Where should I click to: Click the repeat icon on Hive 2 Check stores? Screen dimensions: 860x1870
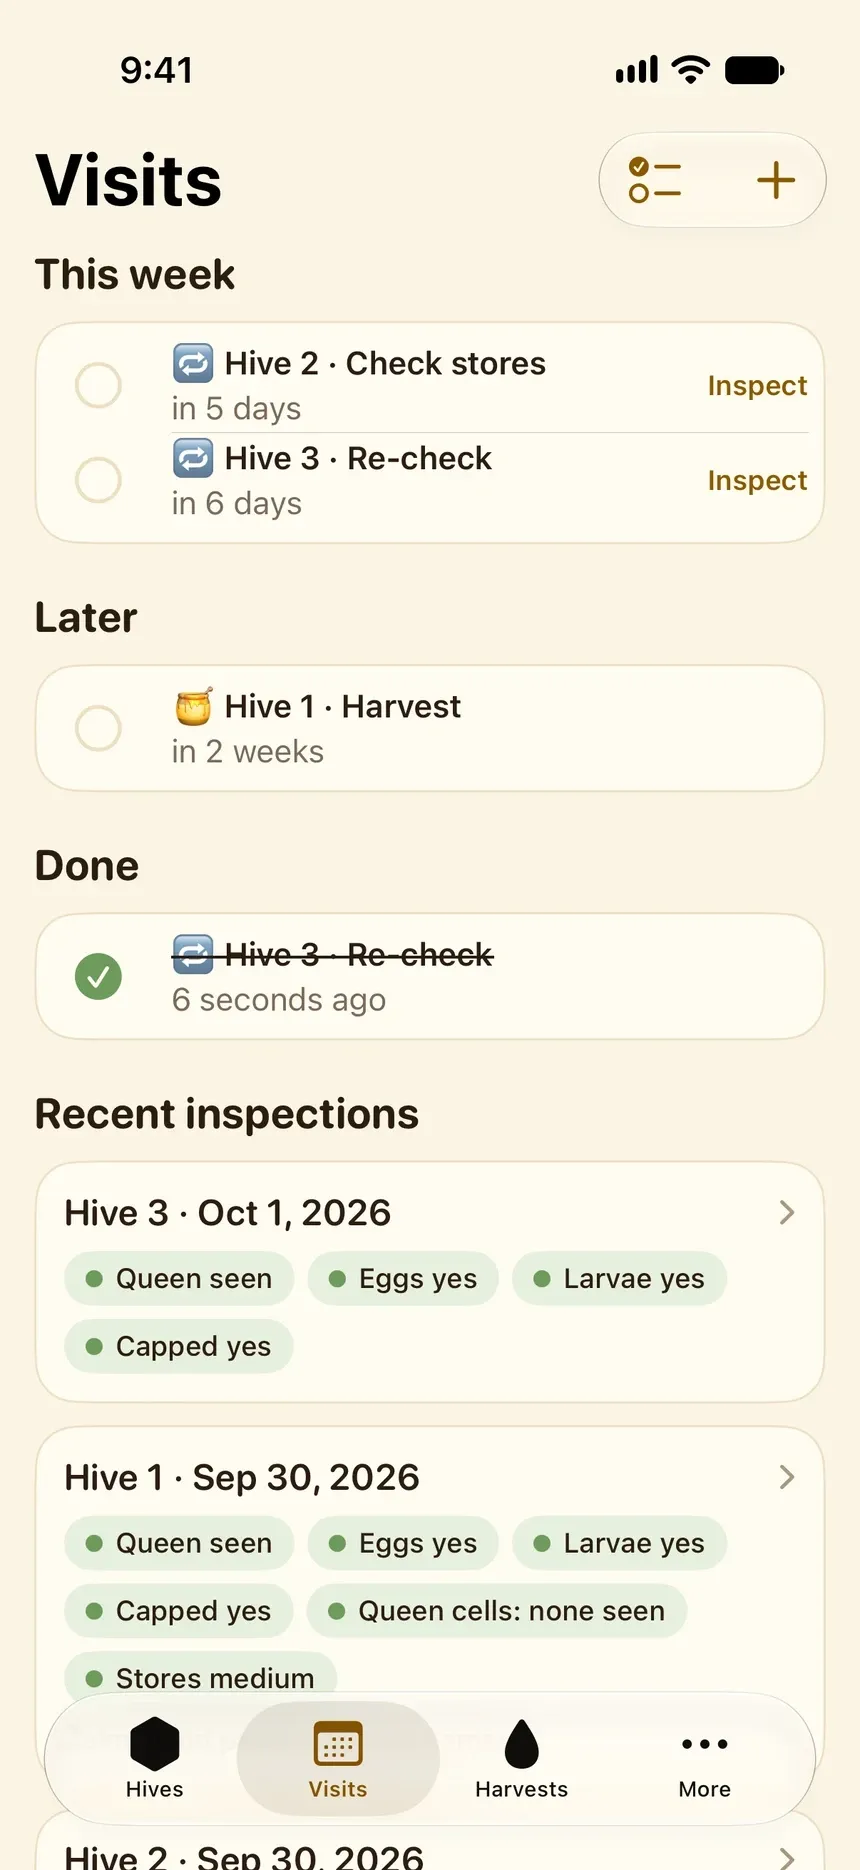[192, 363]
